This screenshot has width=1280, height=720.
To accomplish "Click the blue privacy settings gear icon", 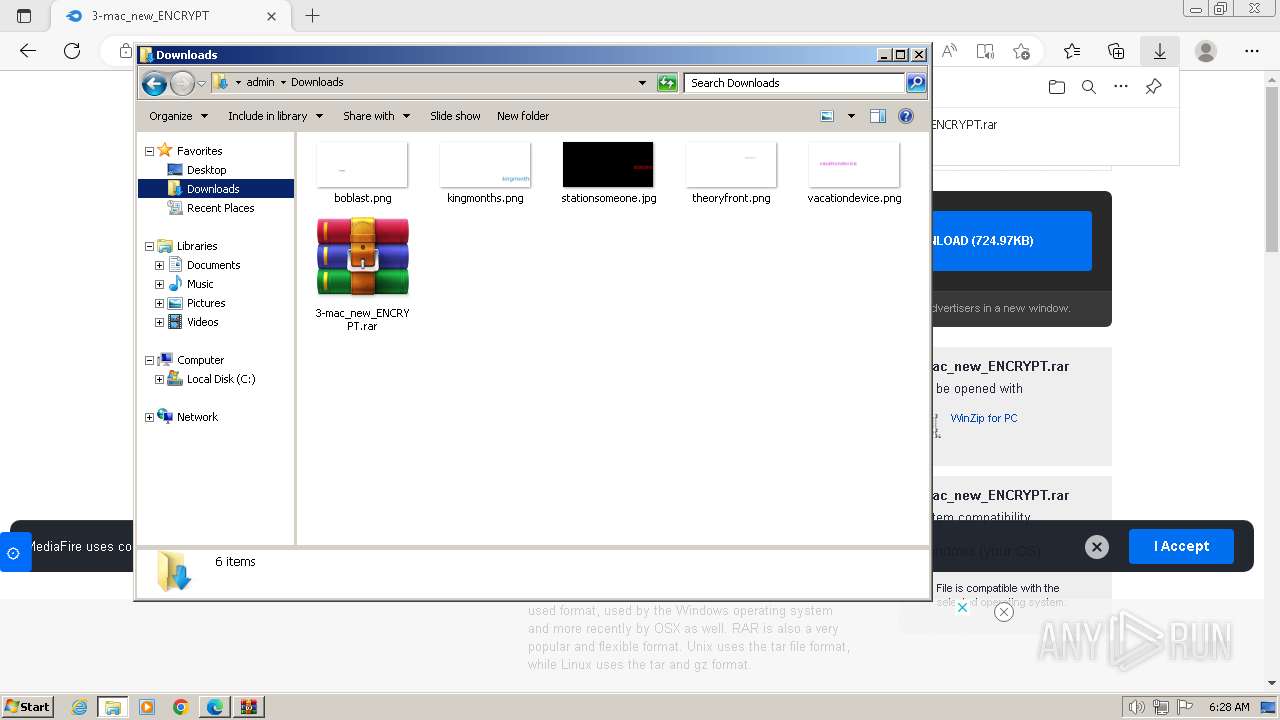I will coord(13,553).
